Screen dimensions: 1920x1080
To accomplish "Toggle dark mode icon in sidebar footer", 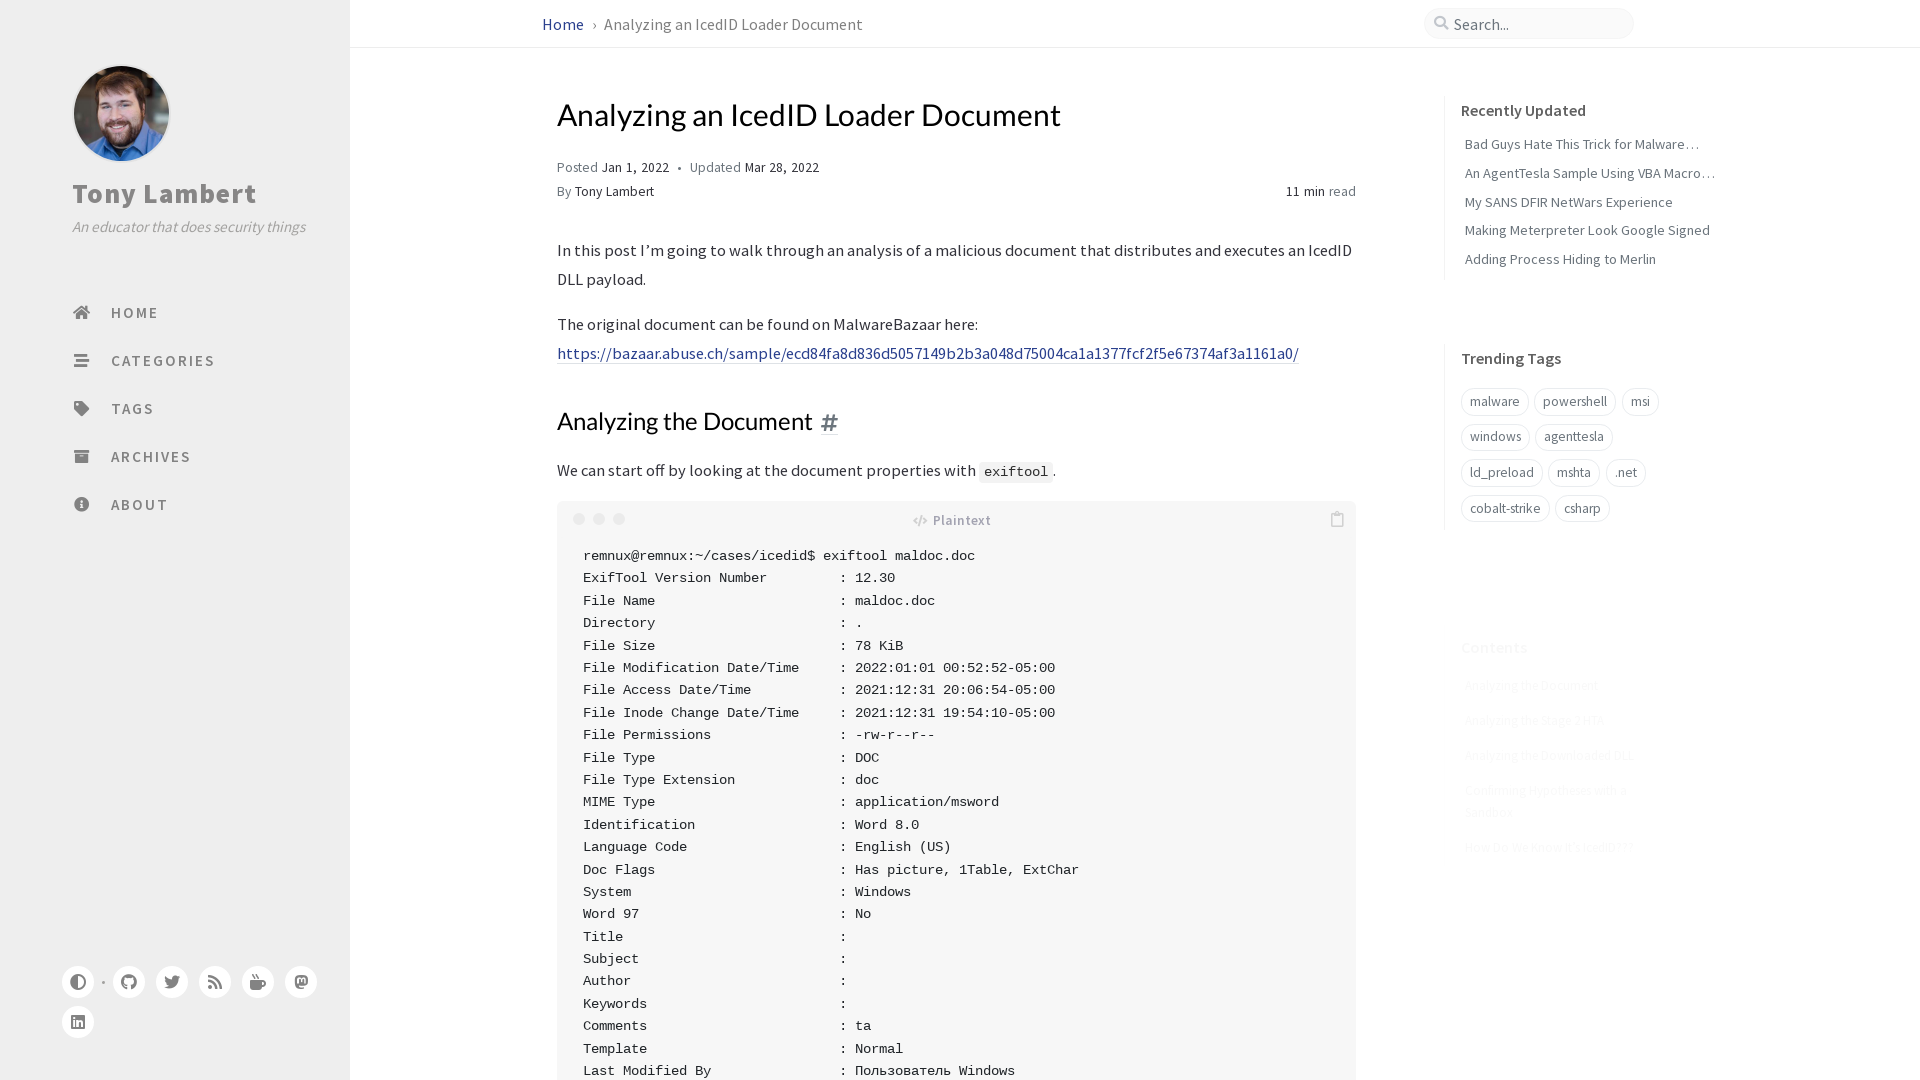I will (78, 982).
